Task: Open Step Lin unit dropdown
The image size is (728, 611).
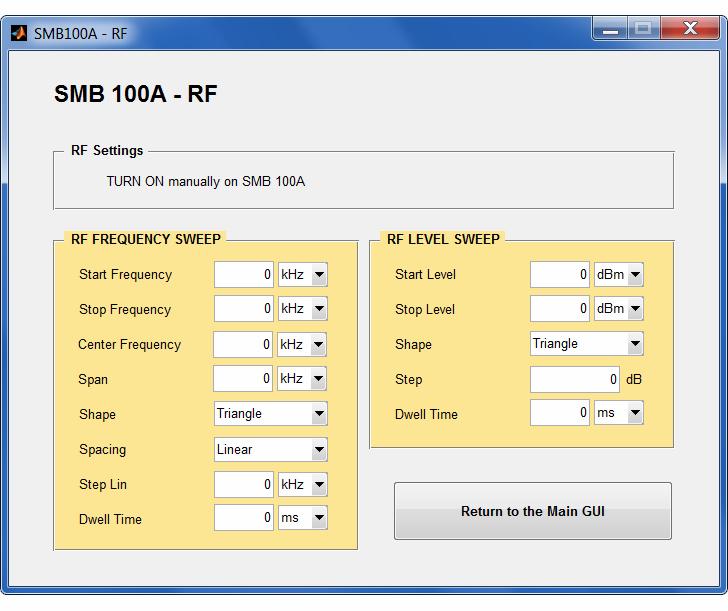Action: tap(303, 485)
